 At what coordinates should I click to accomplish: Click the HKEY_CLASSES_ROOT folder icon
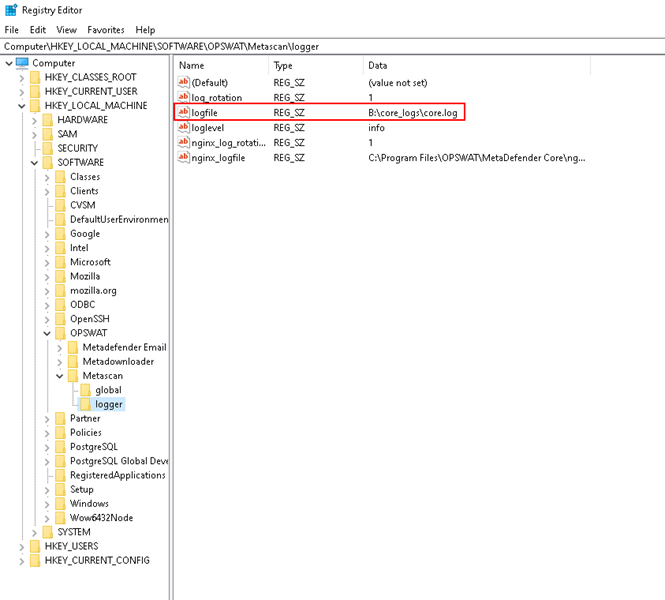(35, 77)
